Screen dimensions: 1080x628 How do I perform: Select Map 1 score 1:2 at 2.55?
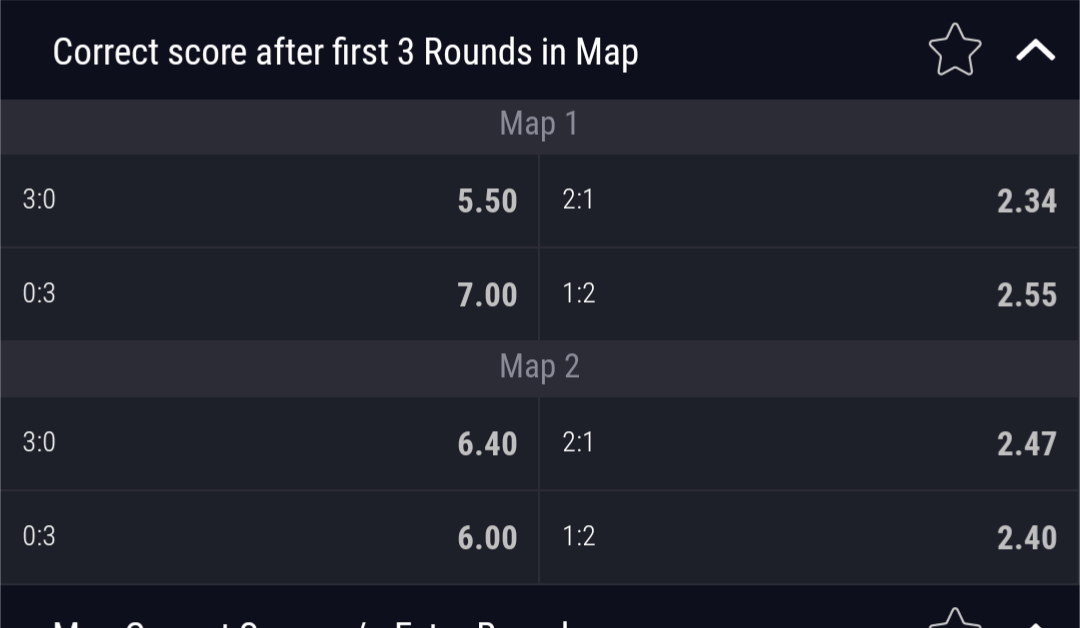pos(809,294)
